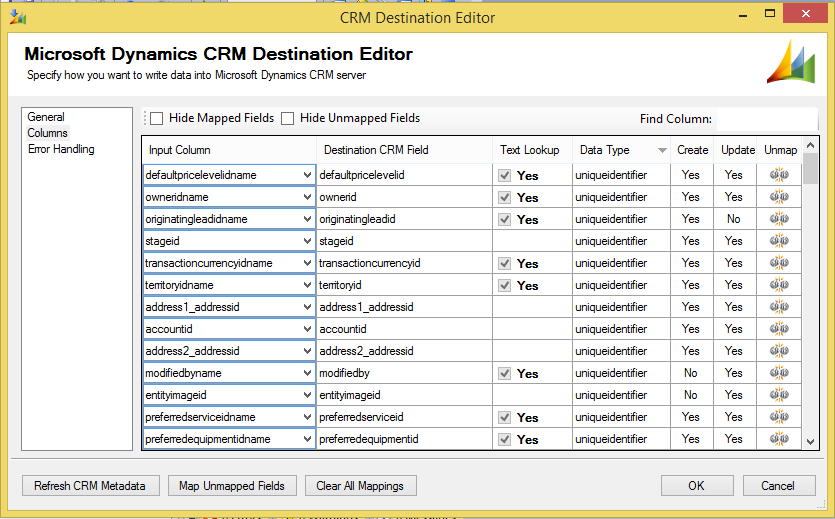
Task: Open preferredequipmentidname input column dropdown
Action: coord(307,439)
